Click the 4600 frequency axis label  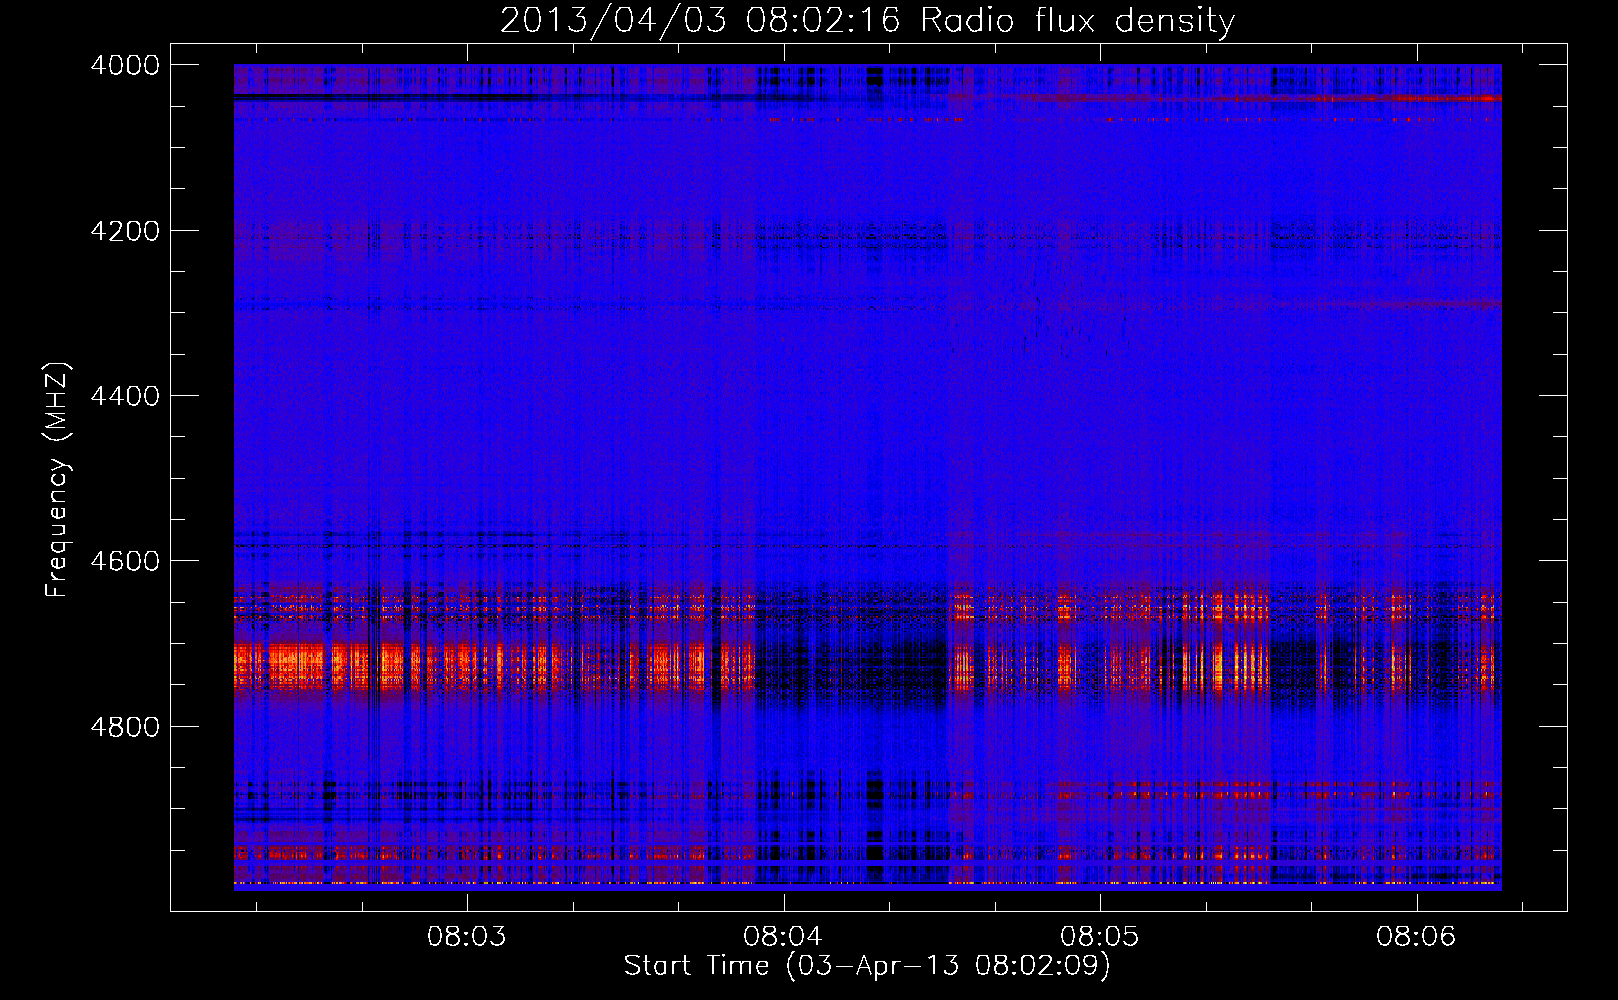pyautogui.click(x=125, y=561)
